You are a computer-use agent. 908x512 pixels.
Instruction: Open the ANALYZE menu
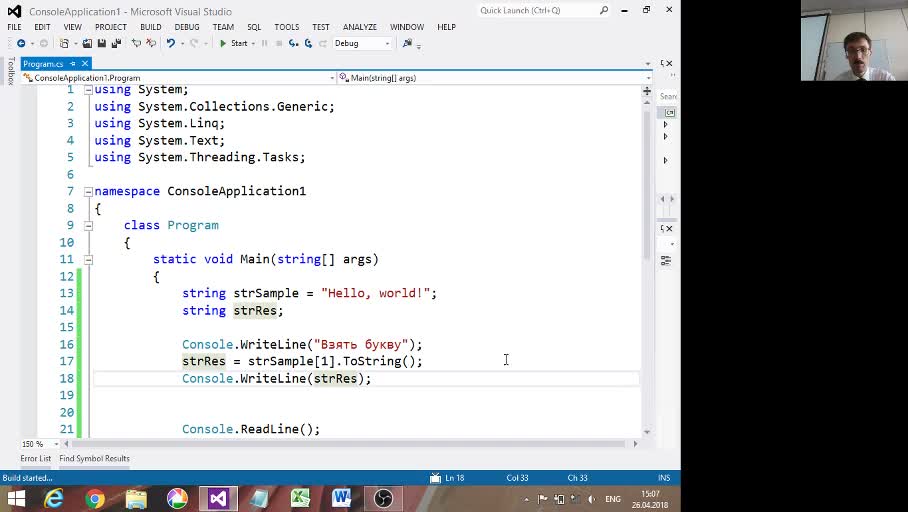point(360,27)
